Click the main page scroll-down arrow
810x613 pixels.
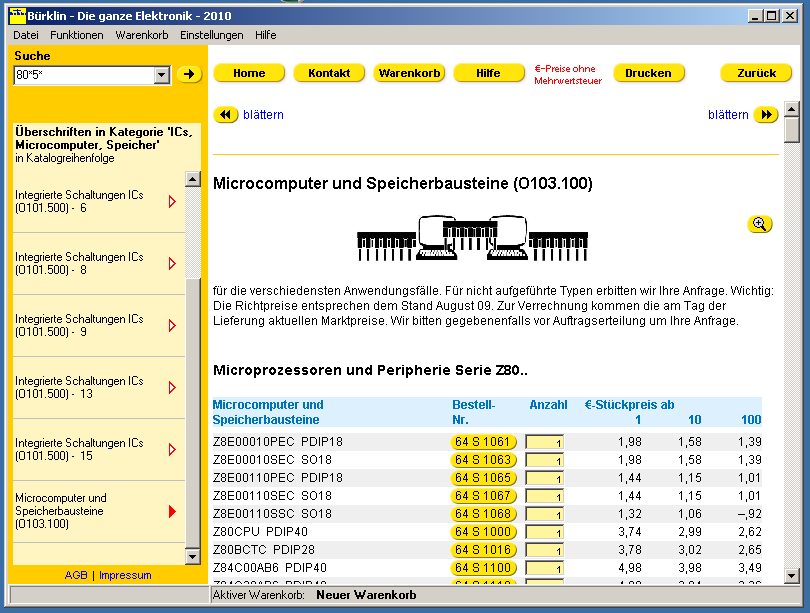point(792,576)
